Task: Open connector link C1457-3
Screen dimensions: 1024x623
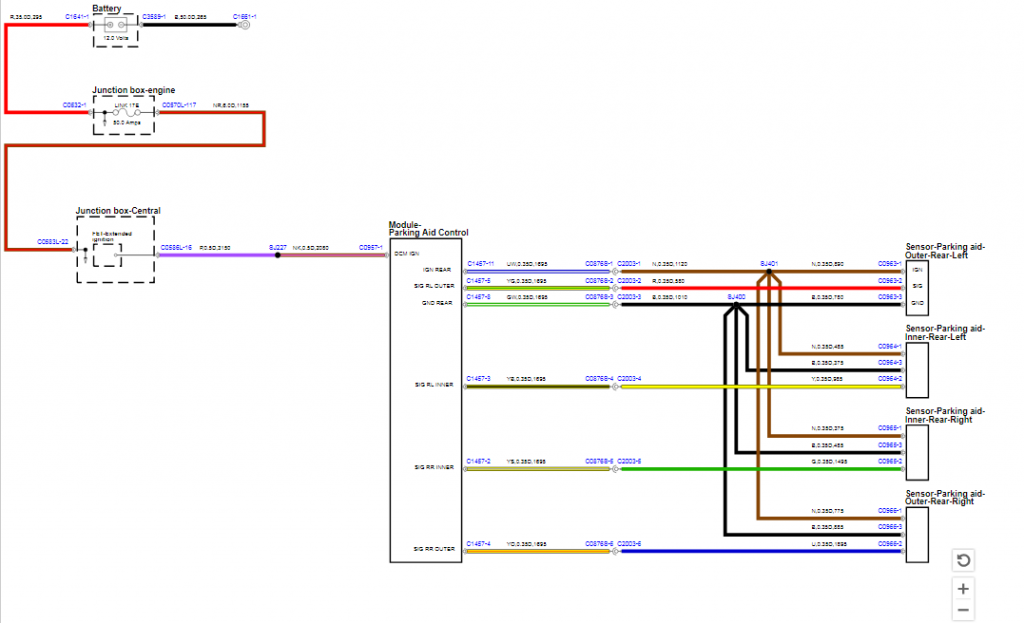Action: 479,379
